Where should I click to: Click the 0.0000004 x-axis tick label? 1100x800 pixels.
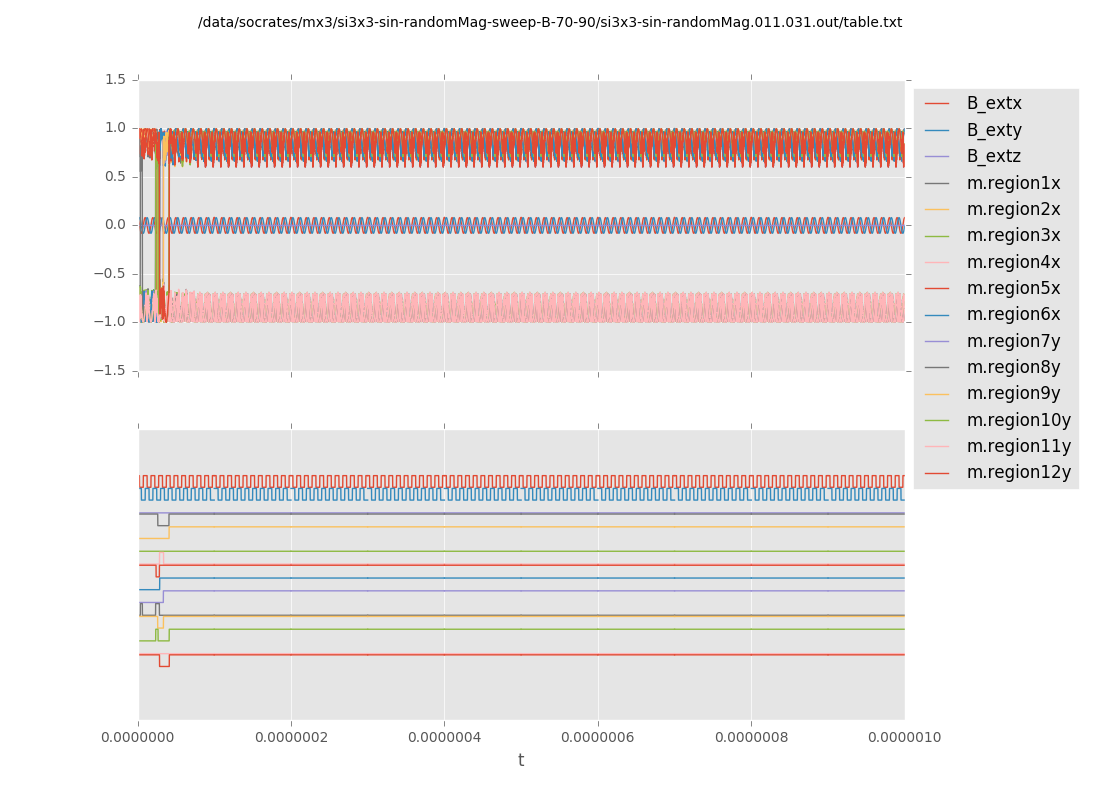444,738
